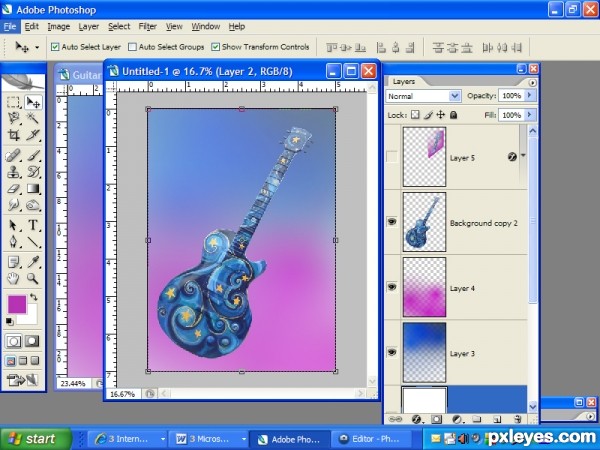Hide Layer 3 with its eye icon
600x450 pixels.
392,352
